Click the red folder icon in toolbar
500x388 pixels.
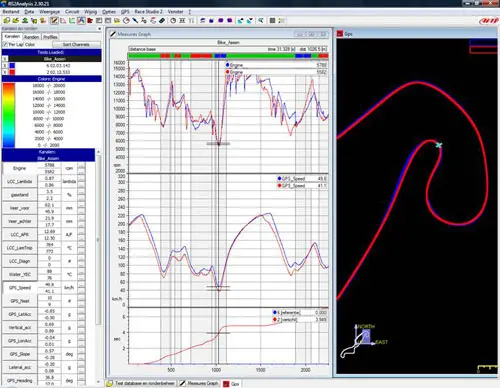coord(90,21)
